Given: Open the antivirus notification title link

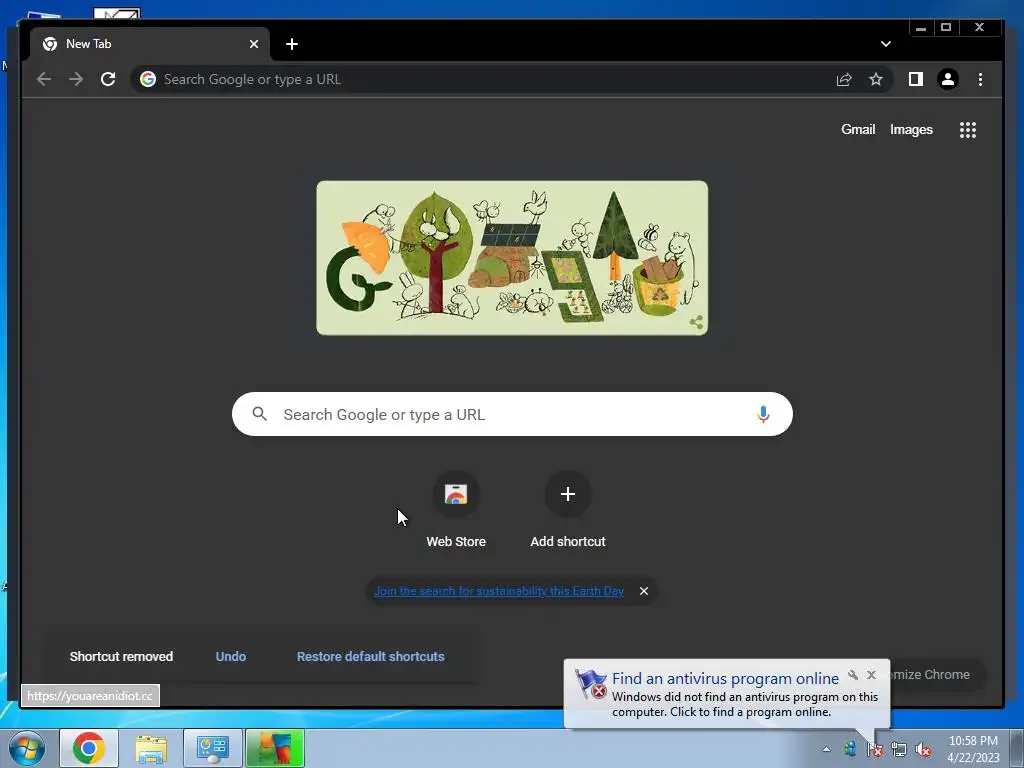Looking at the screenshot, I should click(x=725, y=679).
